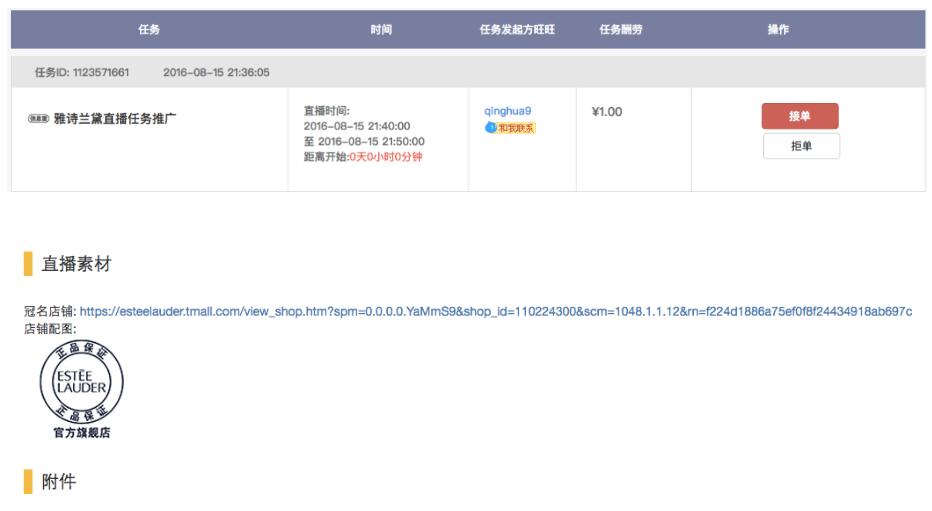Click the 时间 column header
The image size is (932, 511).
(381, 30)
